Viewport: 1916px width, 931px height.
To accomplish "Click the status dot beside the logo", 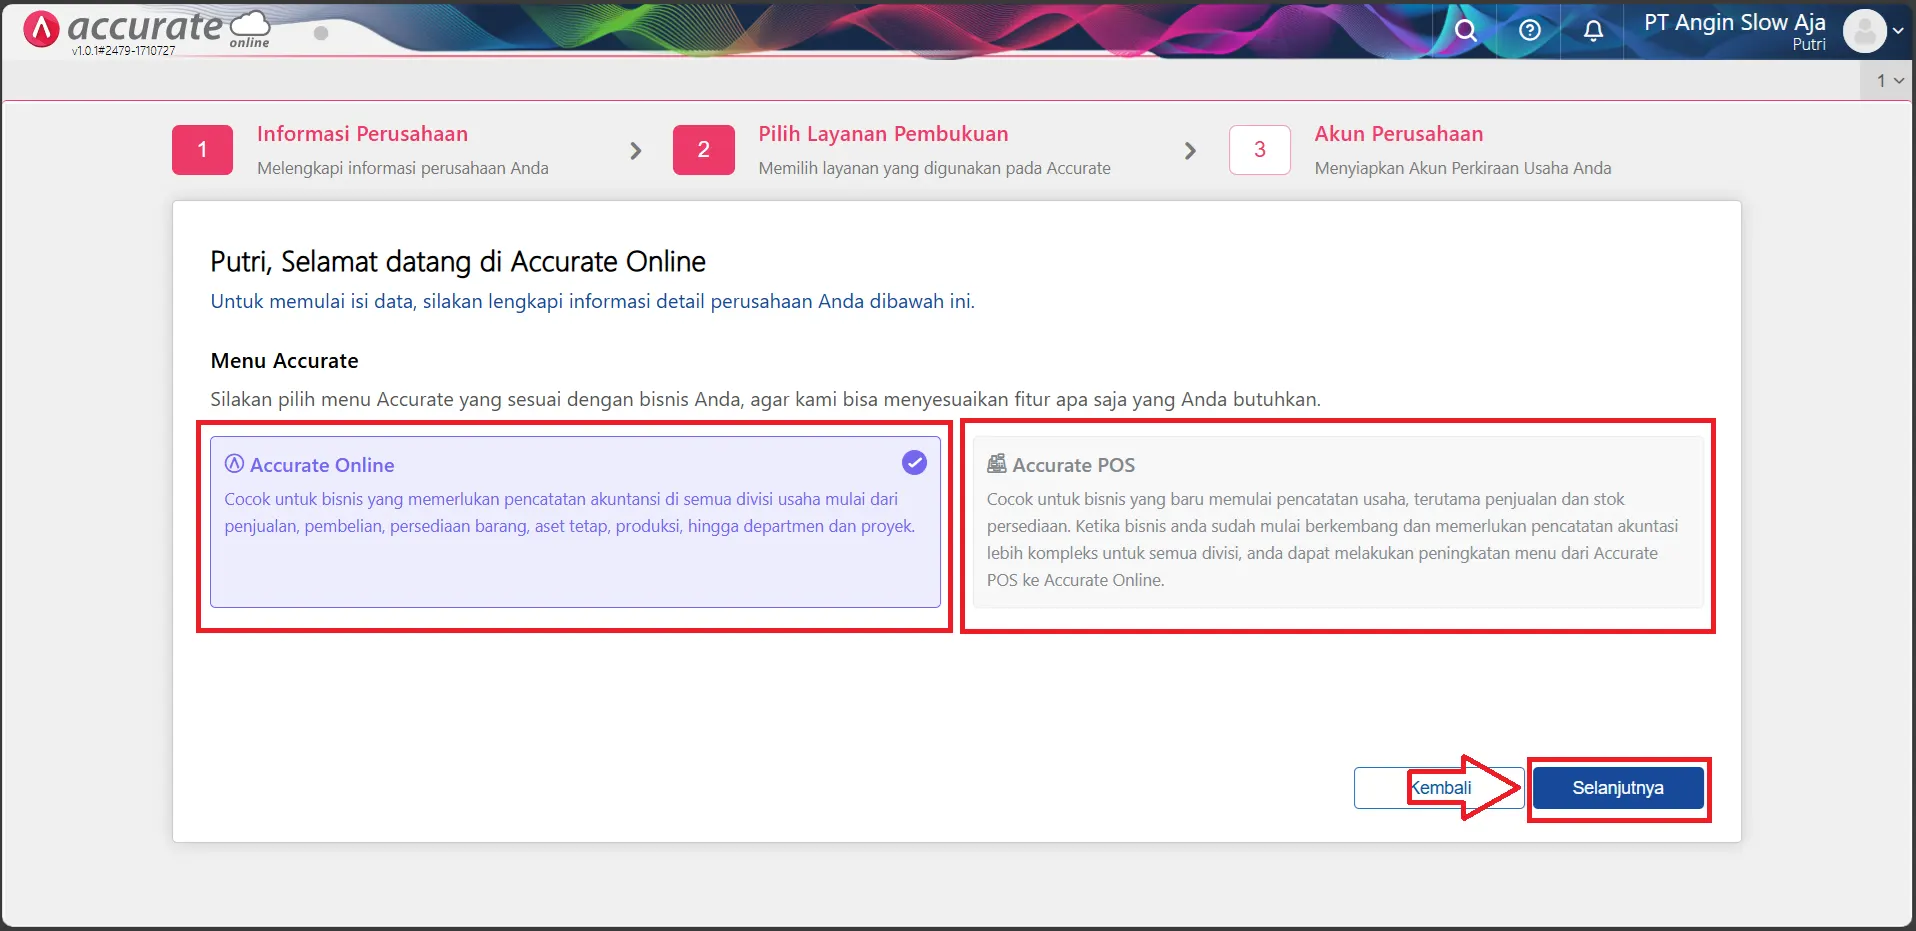I will tap(321, 33).
